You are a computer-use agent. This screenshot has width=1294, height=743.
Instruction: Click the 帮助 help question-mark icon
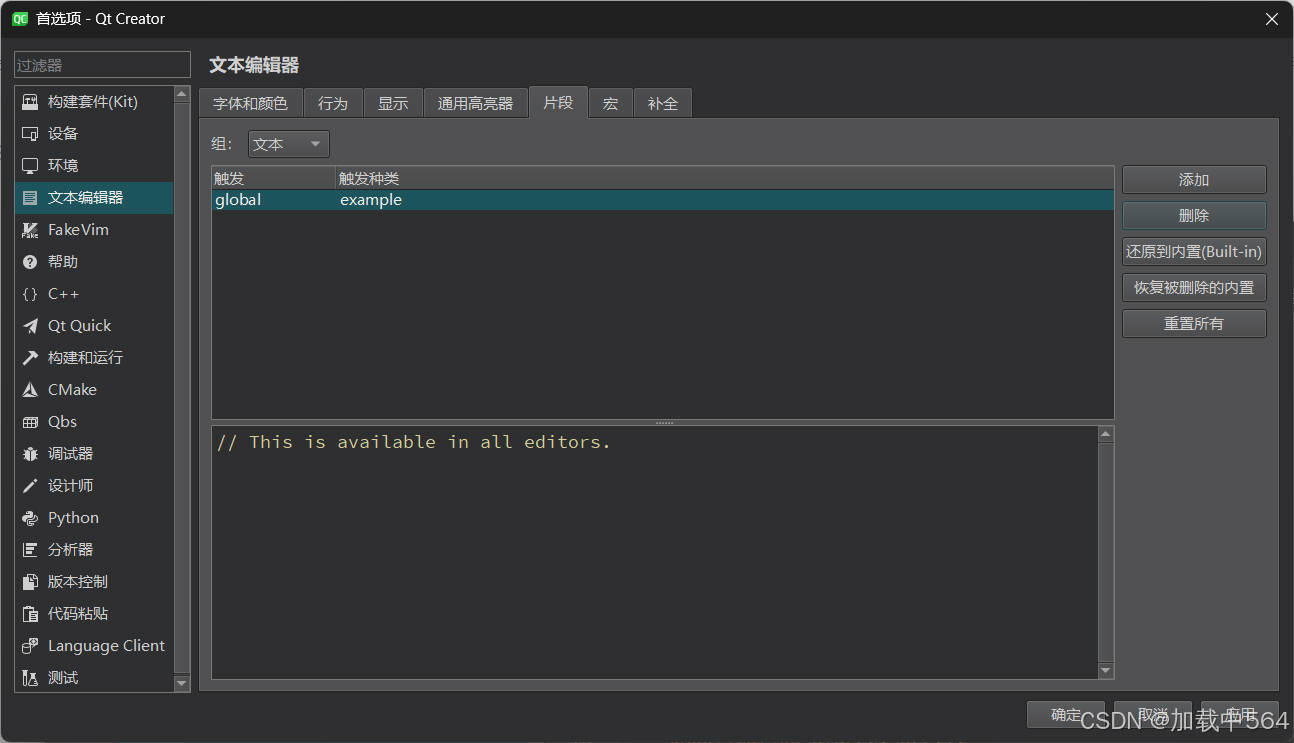coord(30,262)
